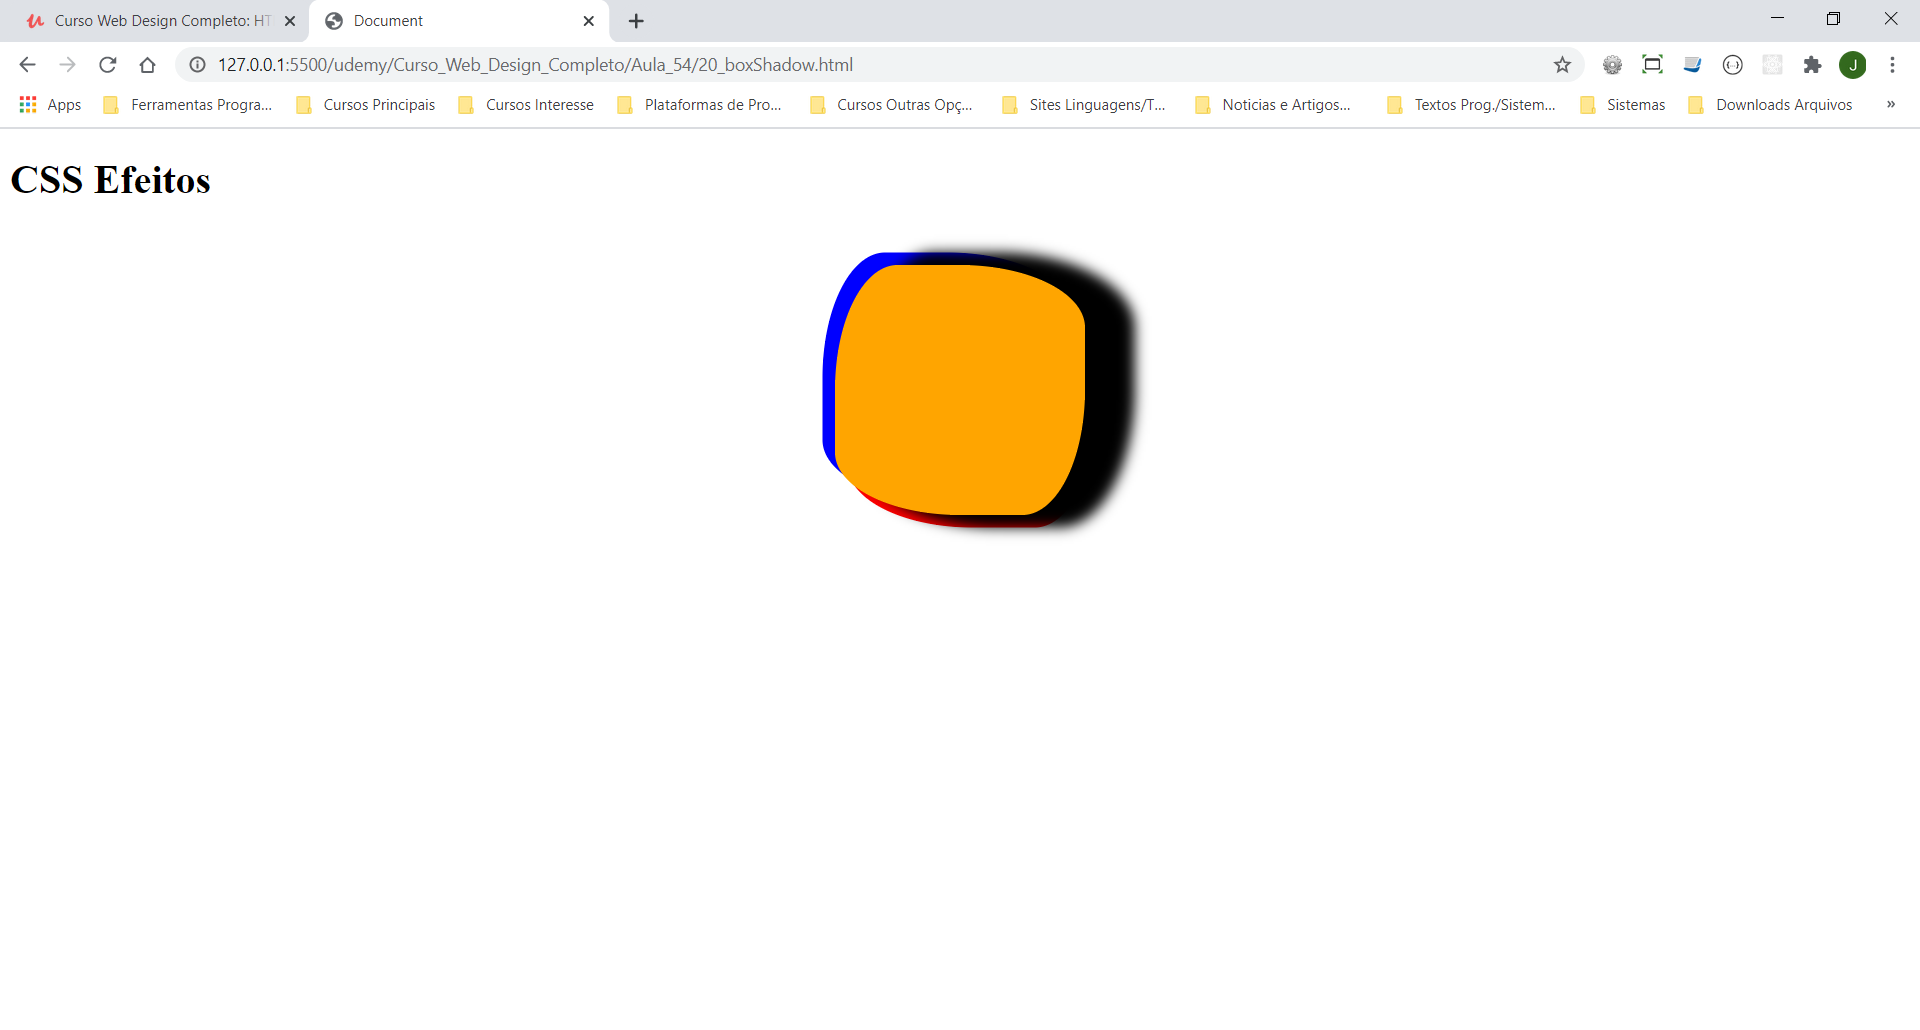
Task: Open Chrome's three-dot menu
Action: 1892,65
